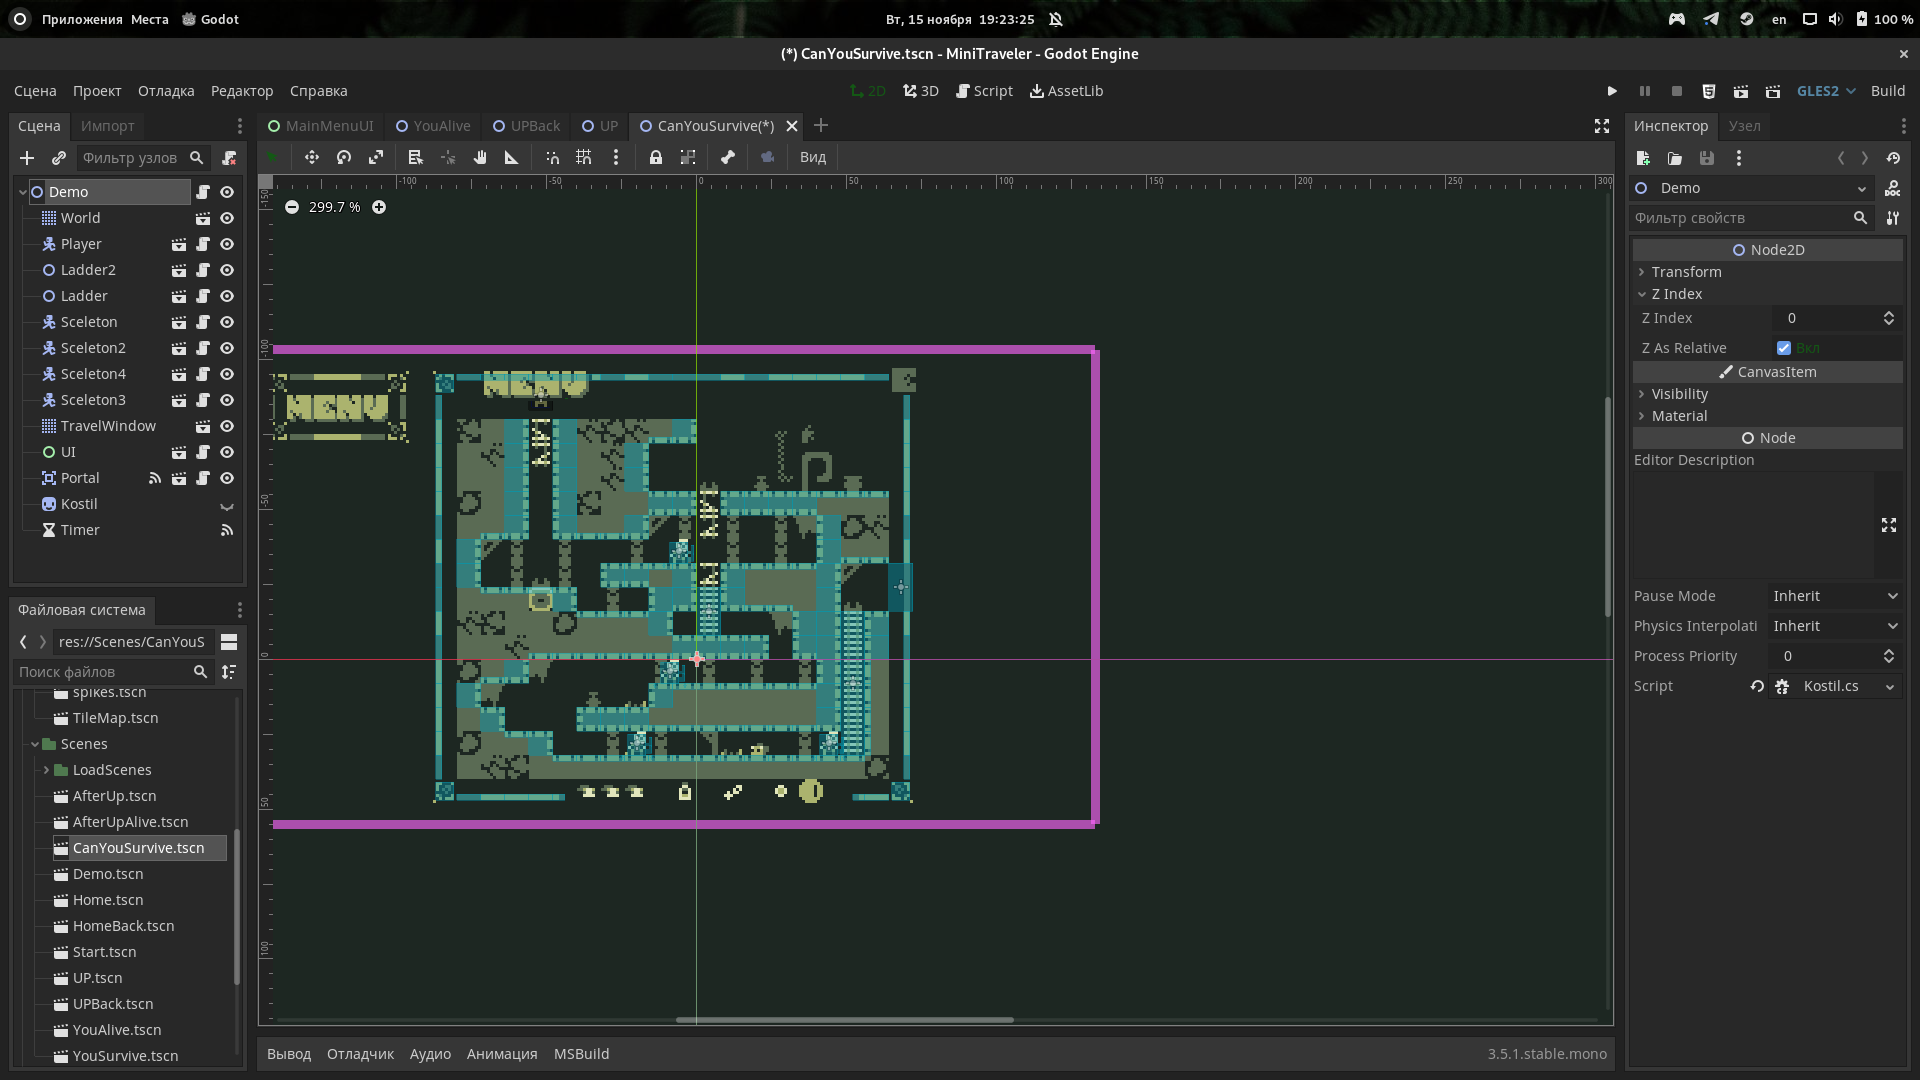1920x1080 pixels.
Task: Select the Move tool in viewport toolbar
Action: 312,157
